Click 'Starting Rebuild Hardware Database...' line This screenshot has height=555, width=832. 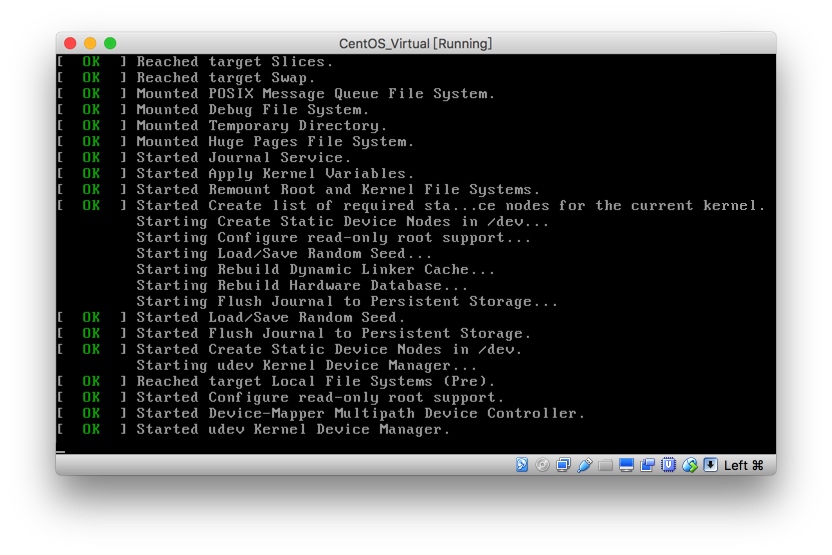pyautogui.click(x=302, y=285)
